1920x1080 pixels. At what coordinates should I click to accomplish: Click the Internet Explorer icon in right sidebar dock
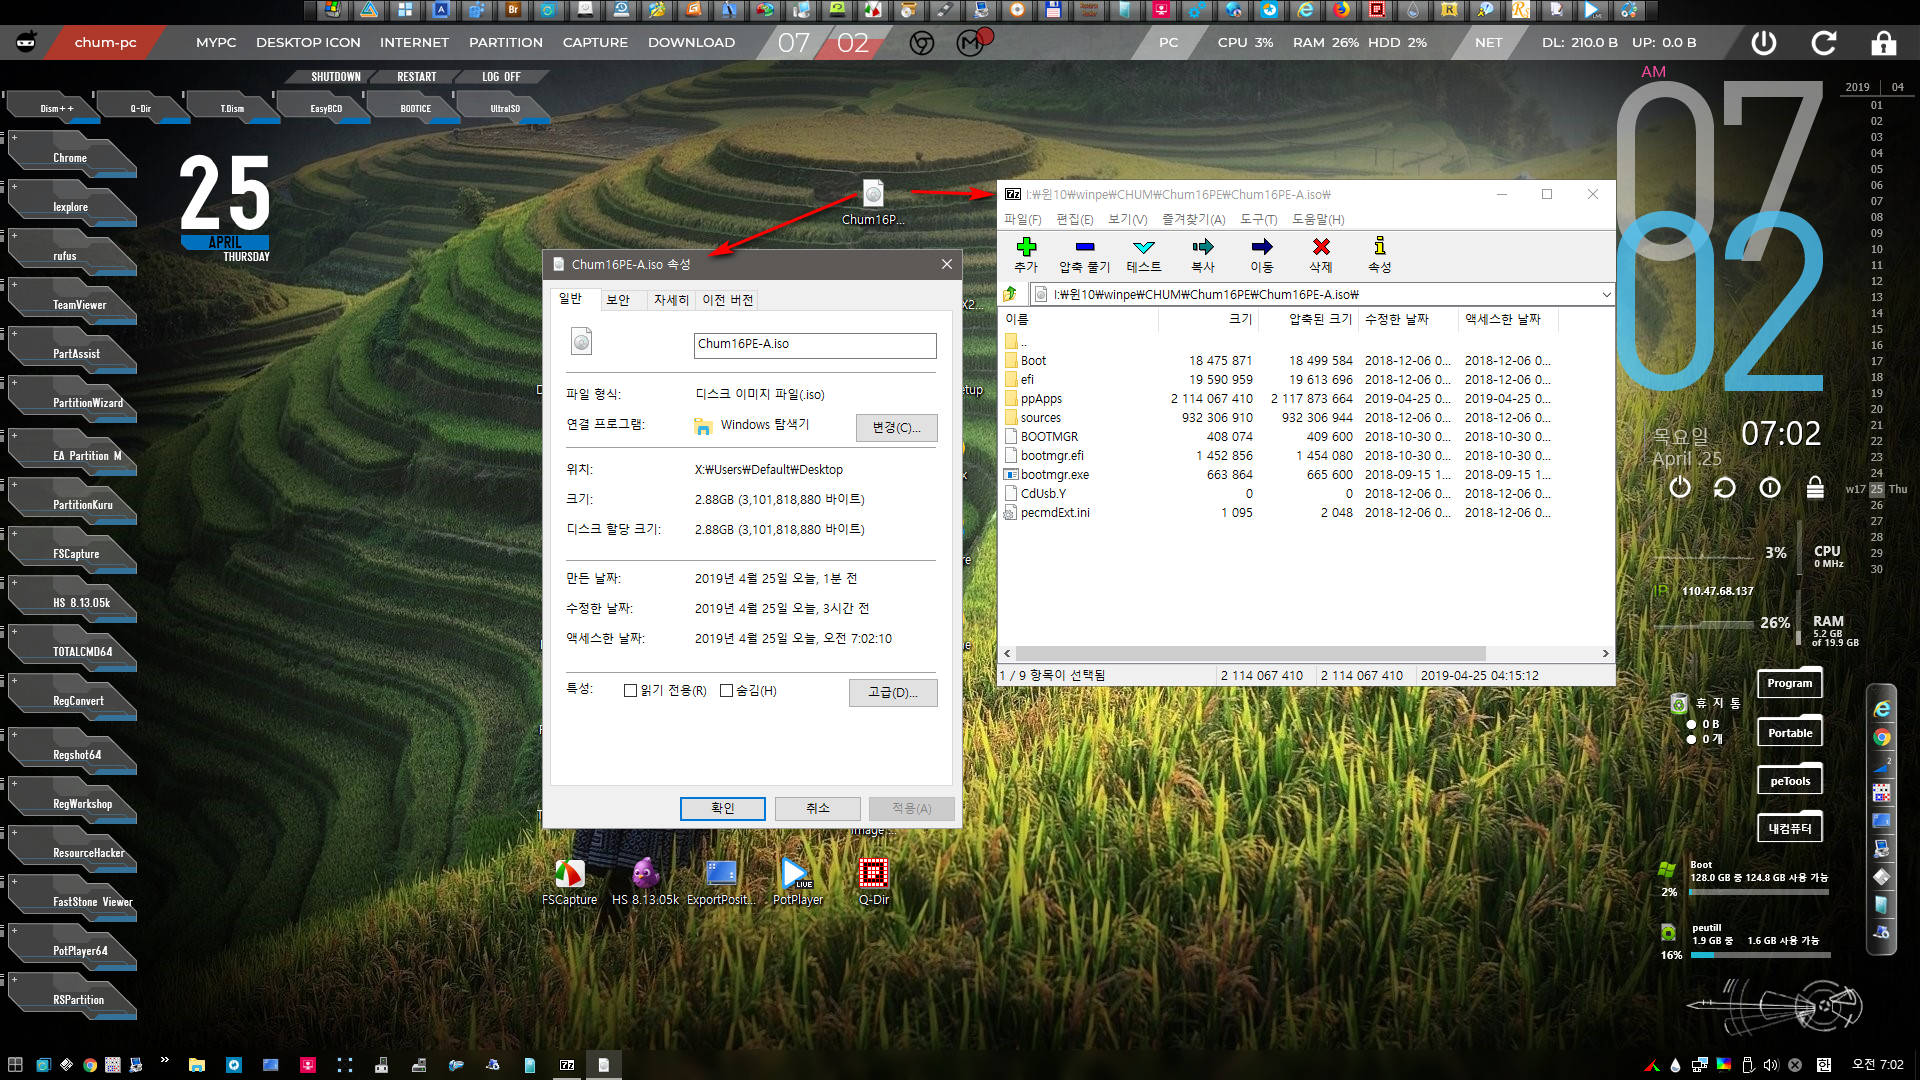pos(1881,709)
